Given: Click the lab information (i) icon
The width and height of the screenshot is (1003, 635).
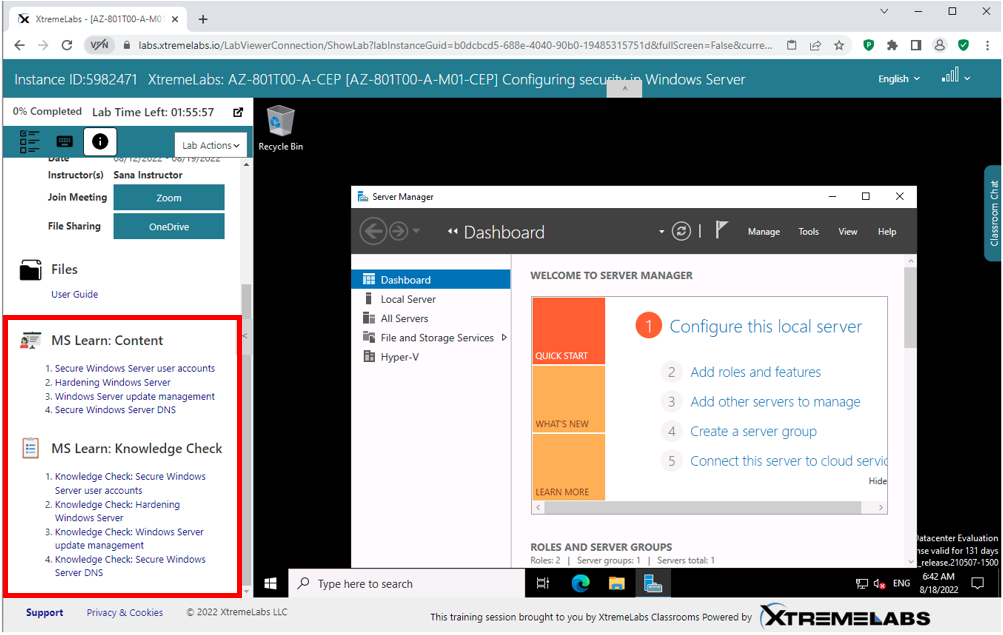Looking at the screenshot, I should pos(99,141).
